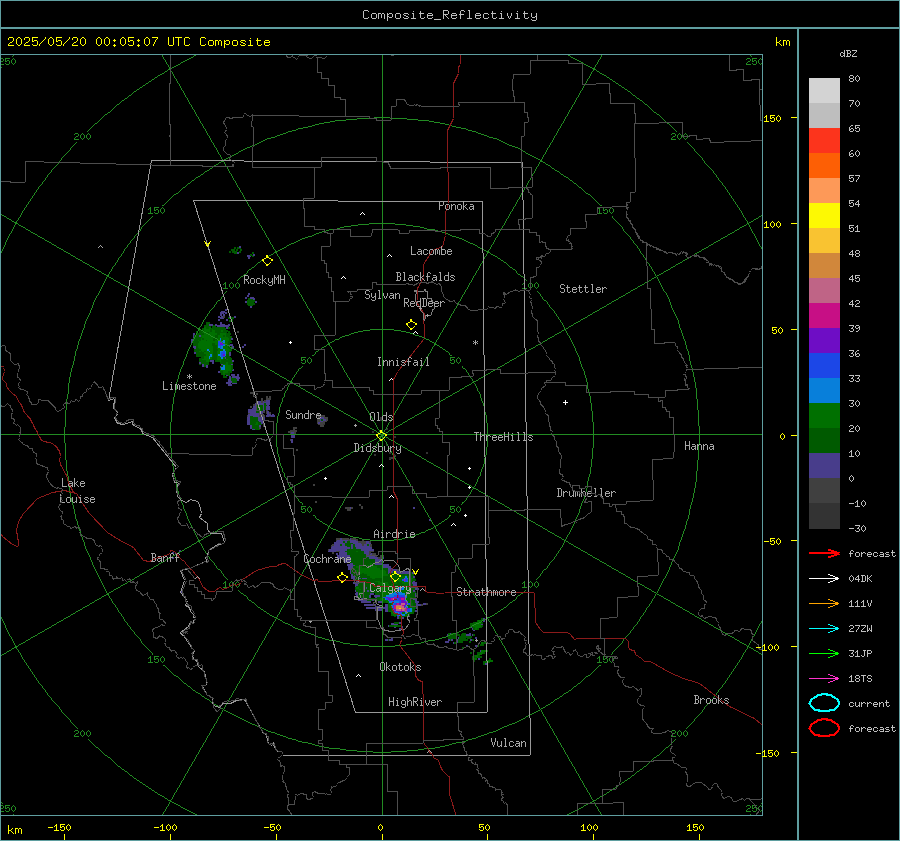Click the Didsbury label
This screenshot has height=841, width=900.
click(377, 448)
